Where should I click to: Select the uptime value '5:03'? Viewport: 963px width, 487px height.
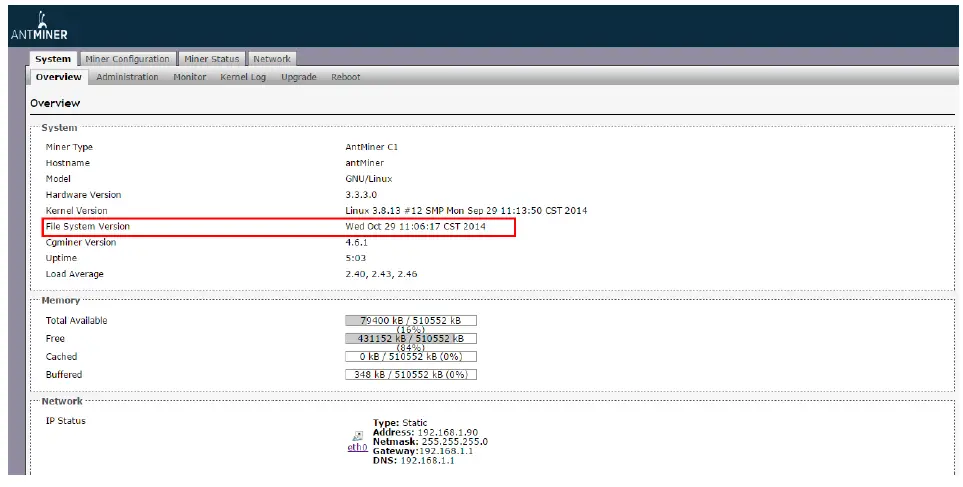coord(356,258)
